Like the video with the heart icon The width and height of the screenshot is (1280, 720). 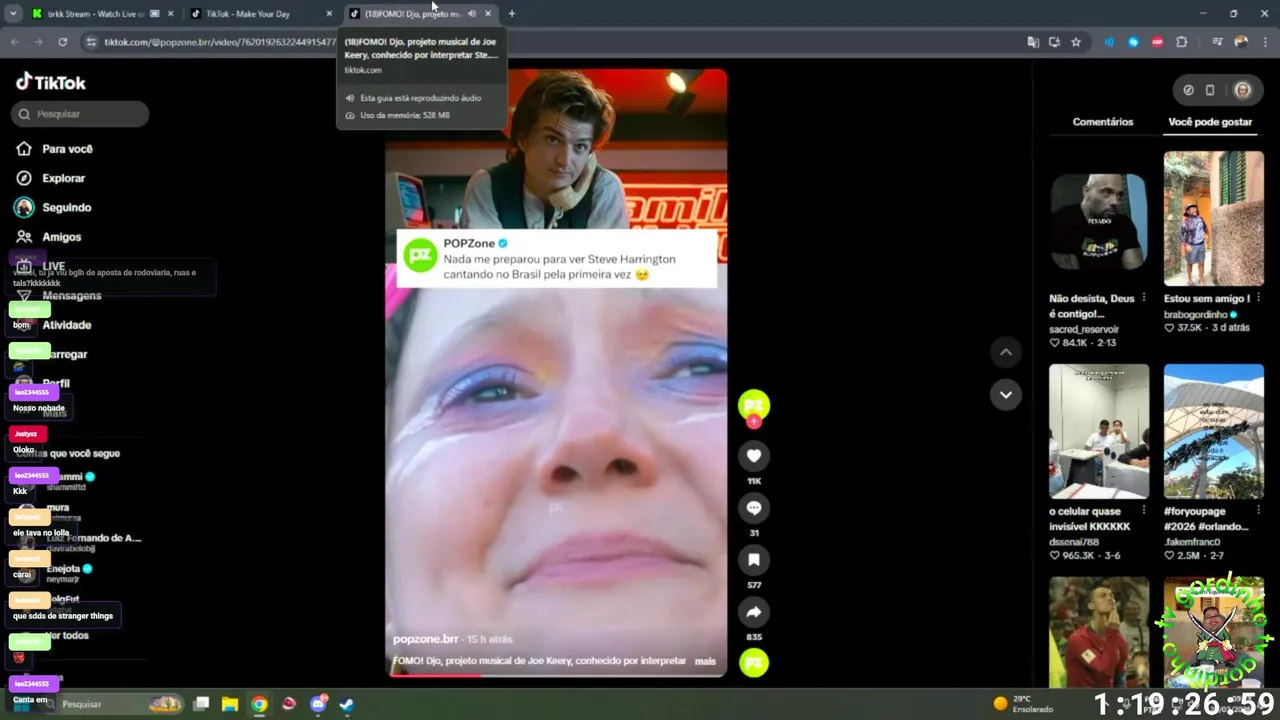[754, 456]
